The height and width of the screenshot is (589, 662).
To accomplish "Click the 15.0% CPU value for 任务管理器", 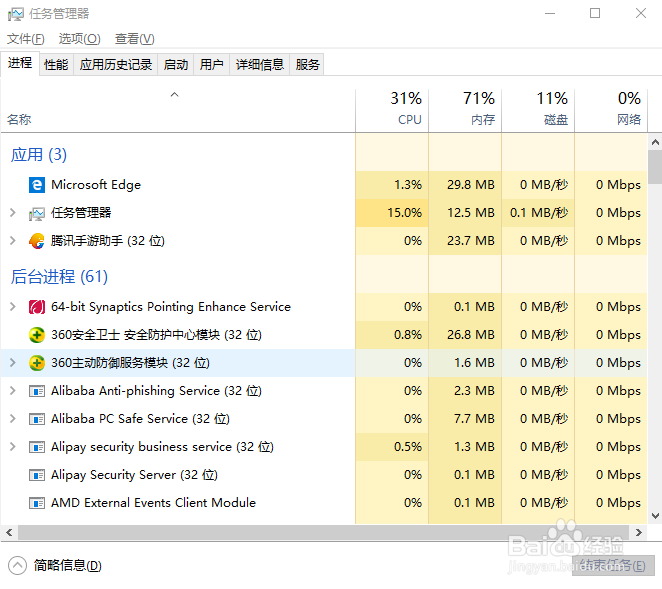I will click(404, 212).
